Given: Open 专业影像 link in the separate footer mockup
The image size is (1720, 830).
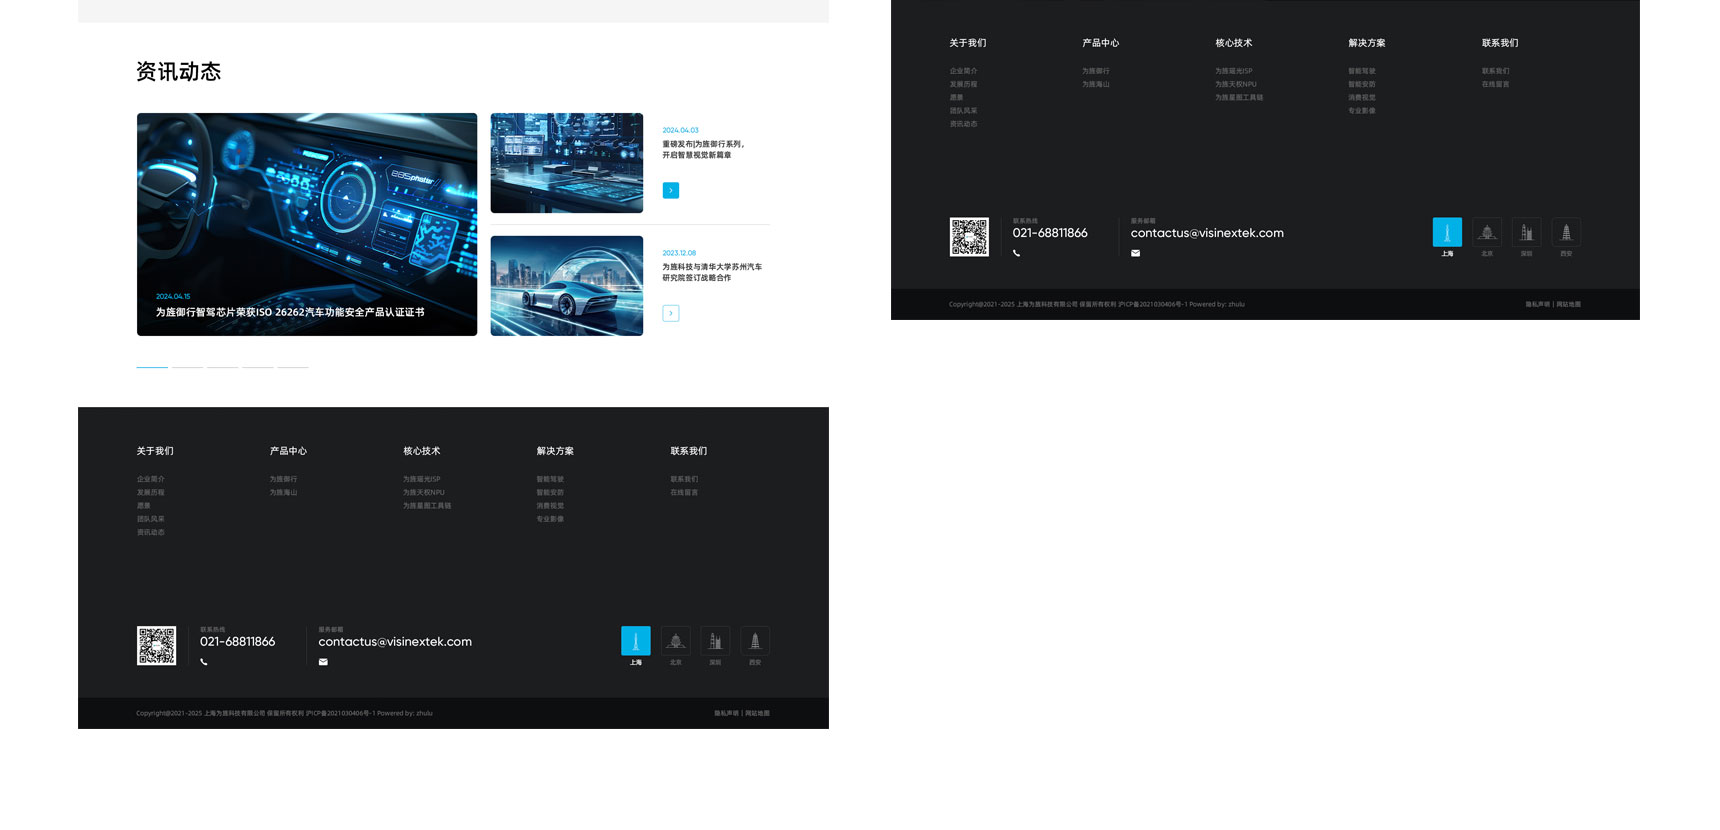Looking at the screenshot, I should [x=1362, y=111].
